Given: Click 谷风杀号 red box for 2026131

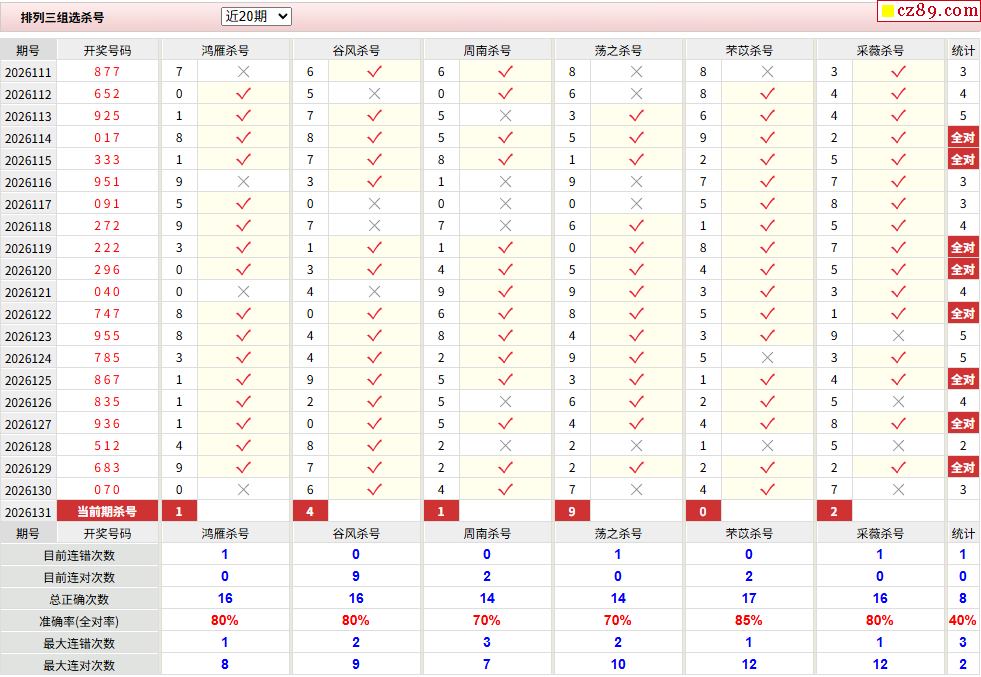Looking at the screenshot, I should (x=310, y=511).
